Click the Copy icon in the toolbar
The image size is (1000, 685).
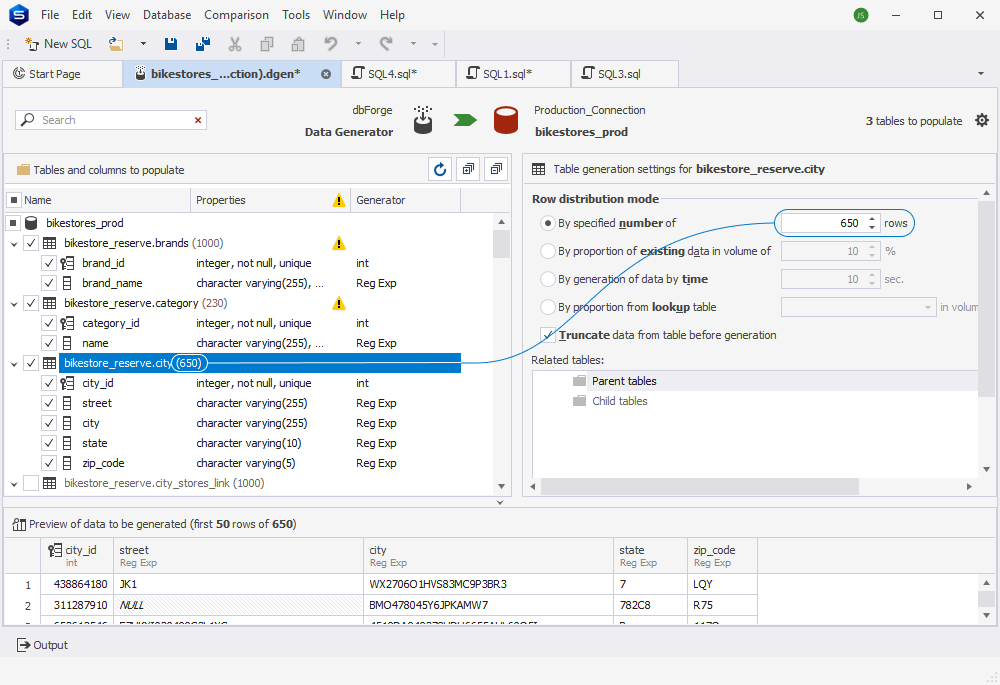(x=267, y=44)
